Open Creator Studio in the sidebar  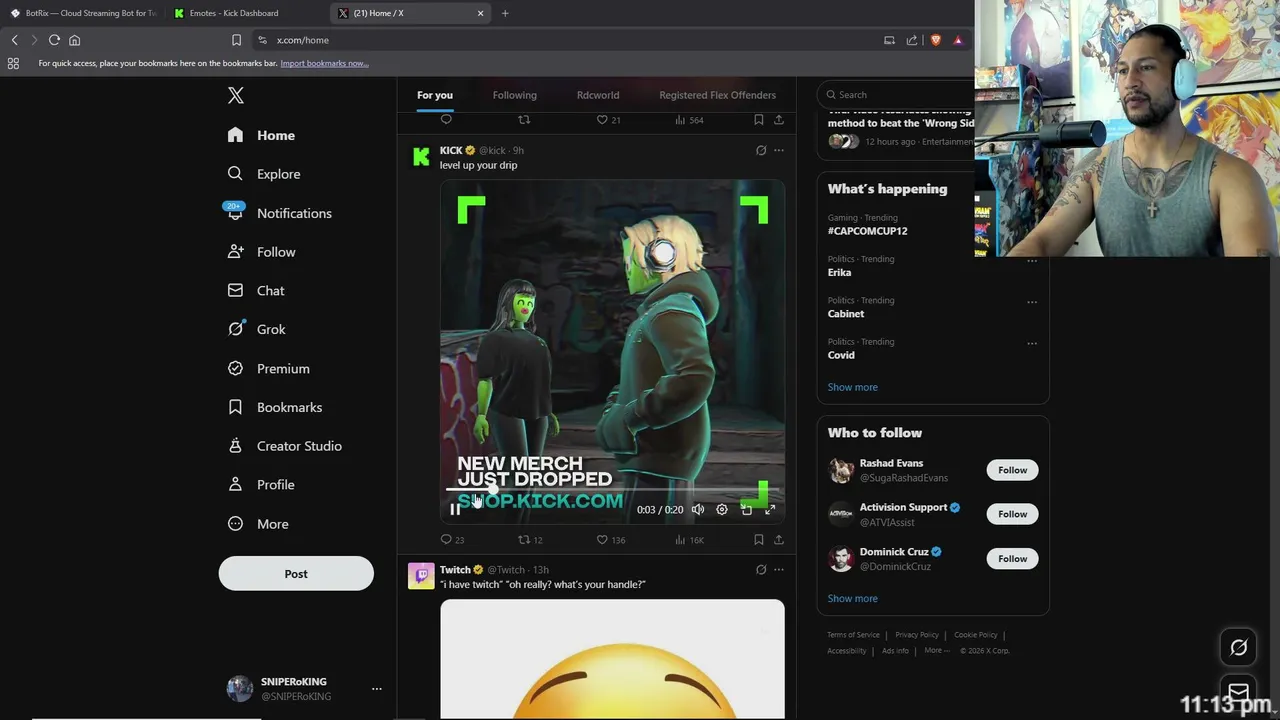(x=285, y=446)
